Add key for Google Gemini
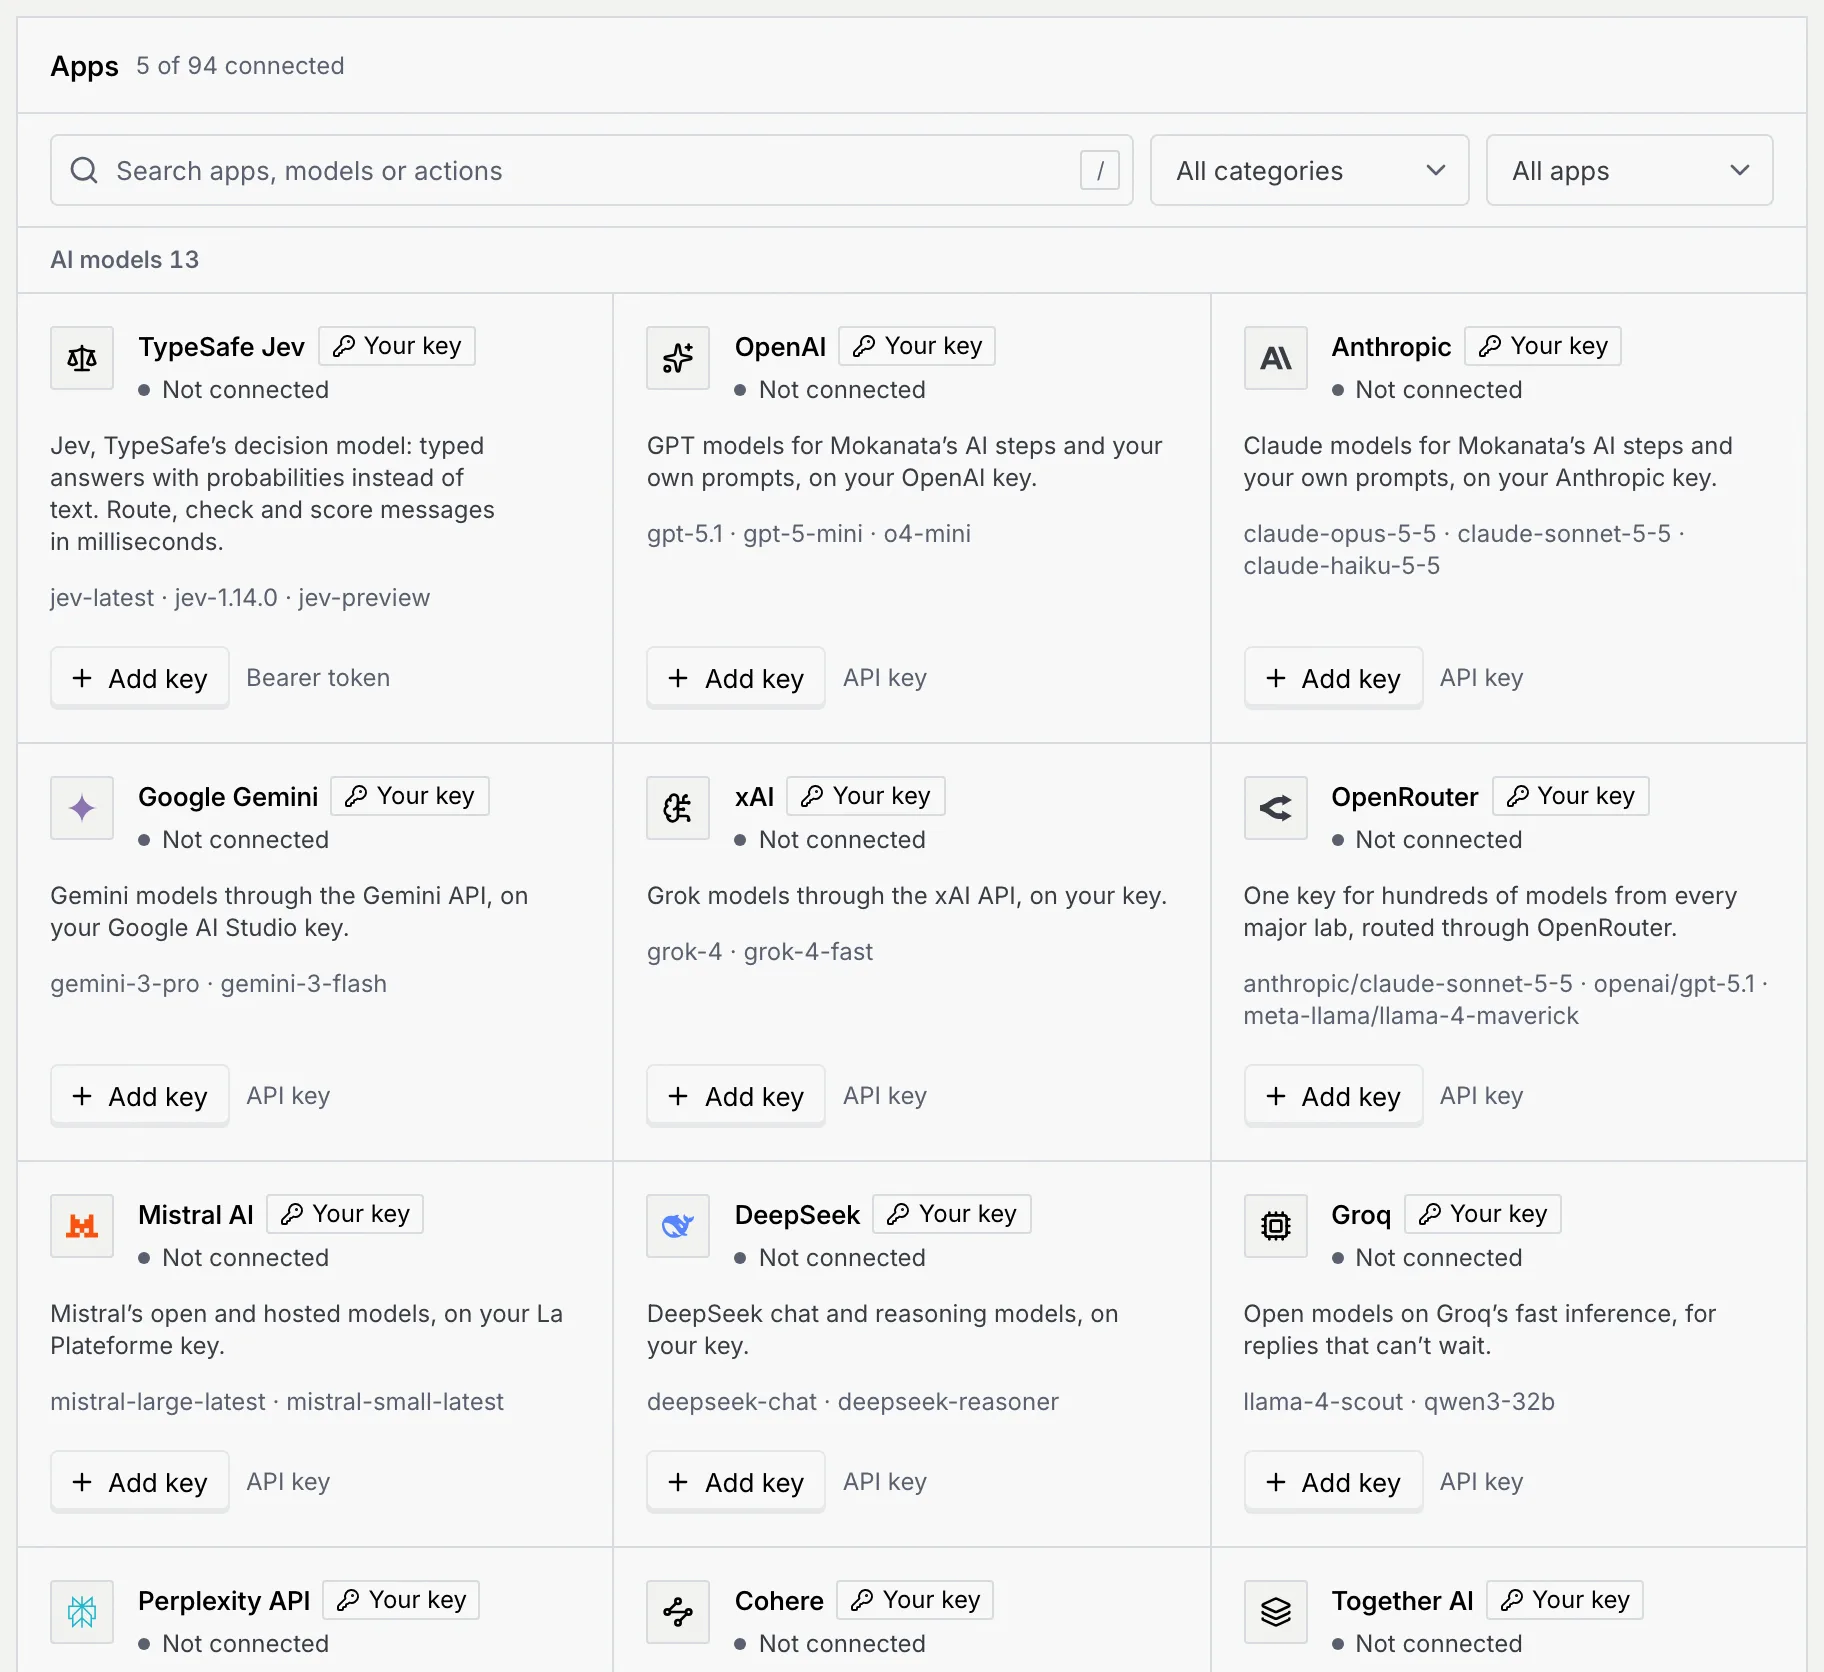Viewport: 1824px width, 1672px height. coord(140,1096)
